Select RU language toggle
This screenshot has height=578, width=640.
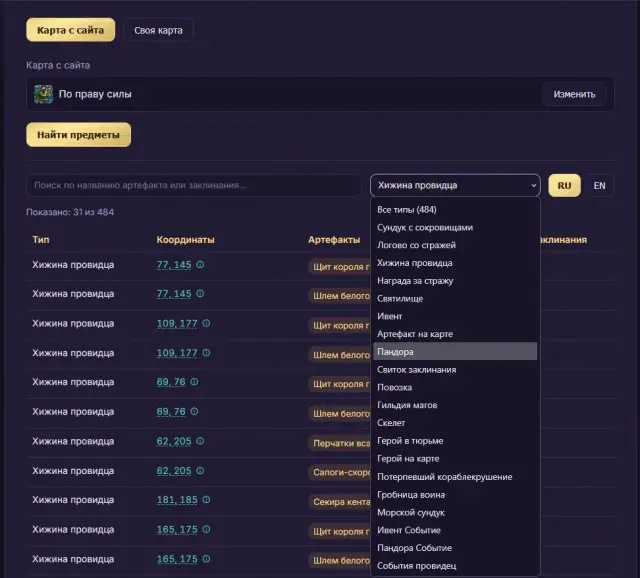coord(564,186)
